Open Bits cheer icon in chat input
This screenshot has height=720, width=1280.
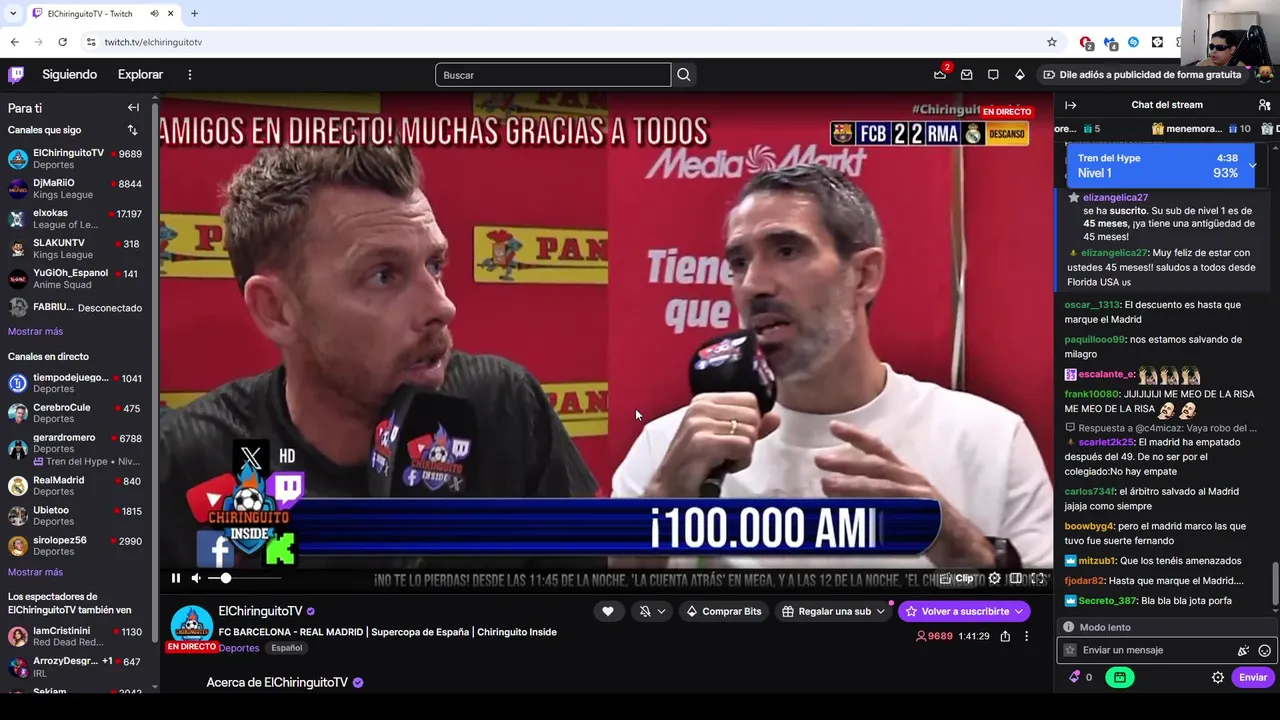click(x=1243, y=650)
